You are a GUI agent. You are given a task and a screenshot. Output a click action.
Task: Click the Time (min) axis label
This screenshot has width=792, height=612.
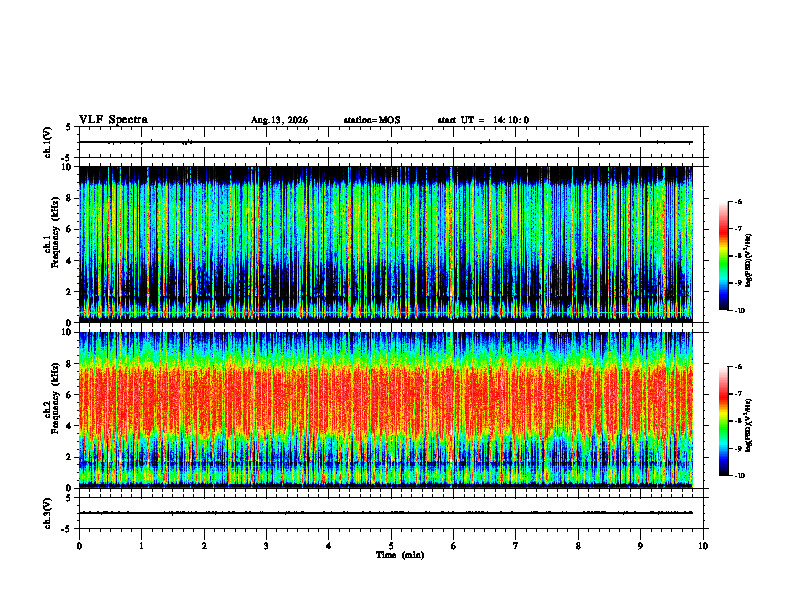coord(400,555)
